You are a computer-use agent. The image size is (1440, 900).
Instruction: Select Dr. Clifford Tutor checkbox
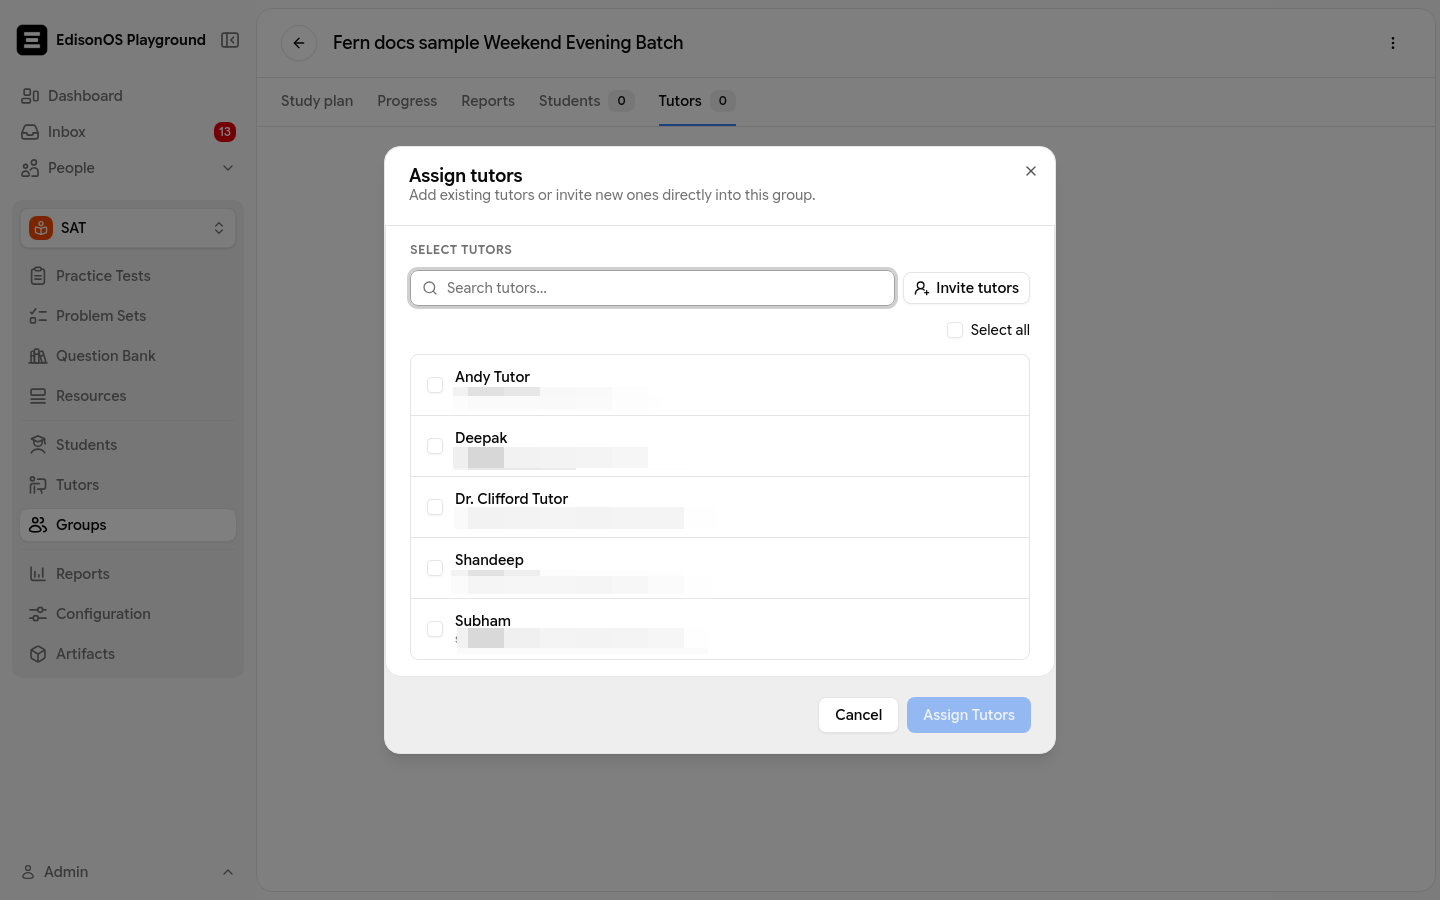[435, 507]
